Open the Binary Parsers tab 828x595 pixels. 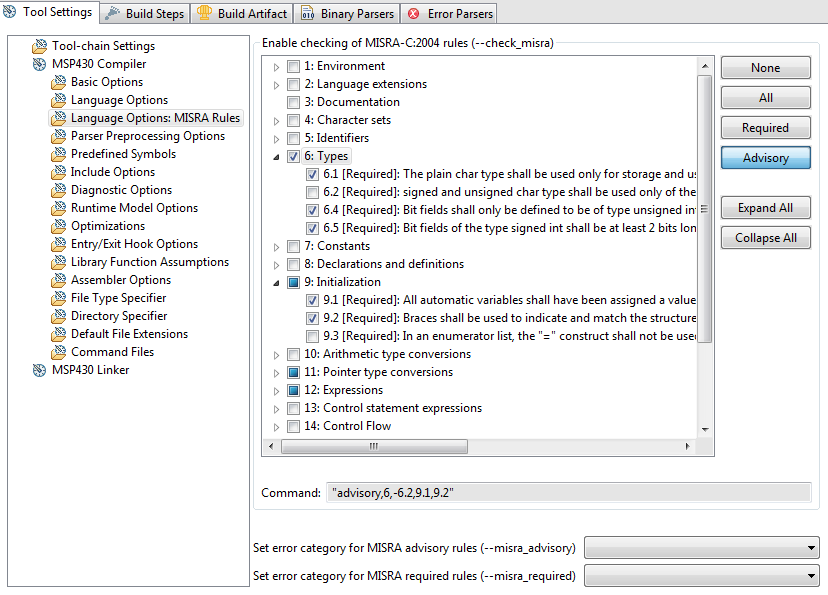(347, 14)
